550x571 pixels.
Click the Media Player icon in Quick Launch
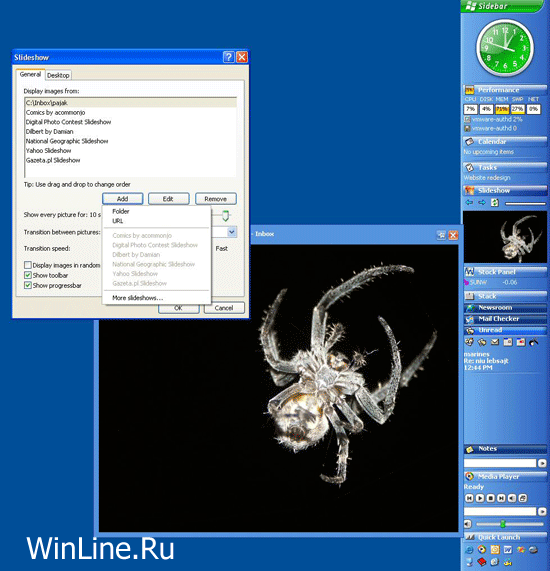[x=482, y=550]
